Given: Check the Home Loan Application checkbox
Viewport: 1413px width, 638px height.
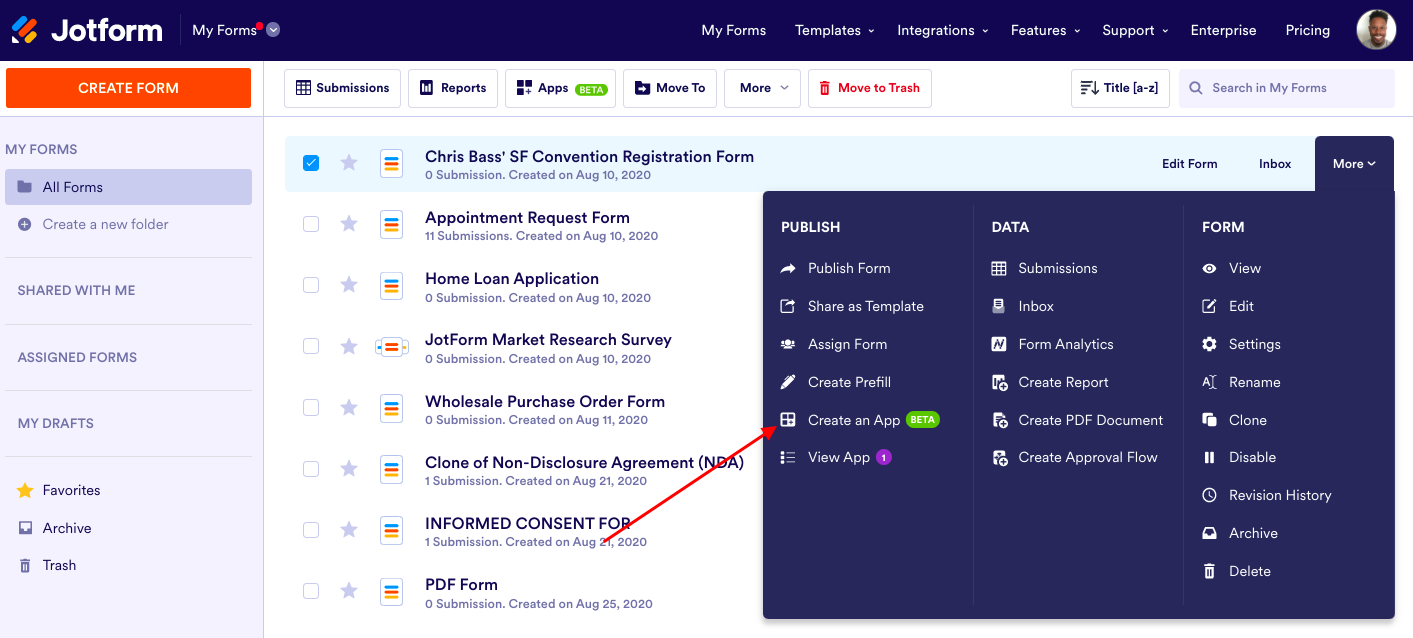Looking at the screenshot, I should [311, 285].
